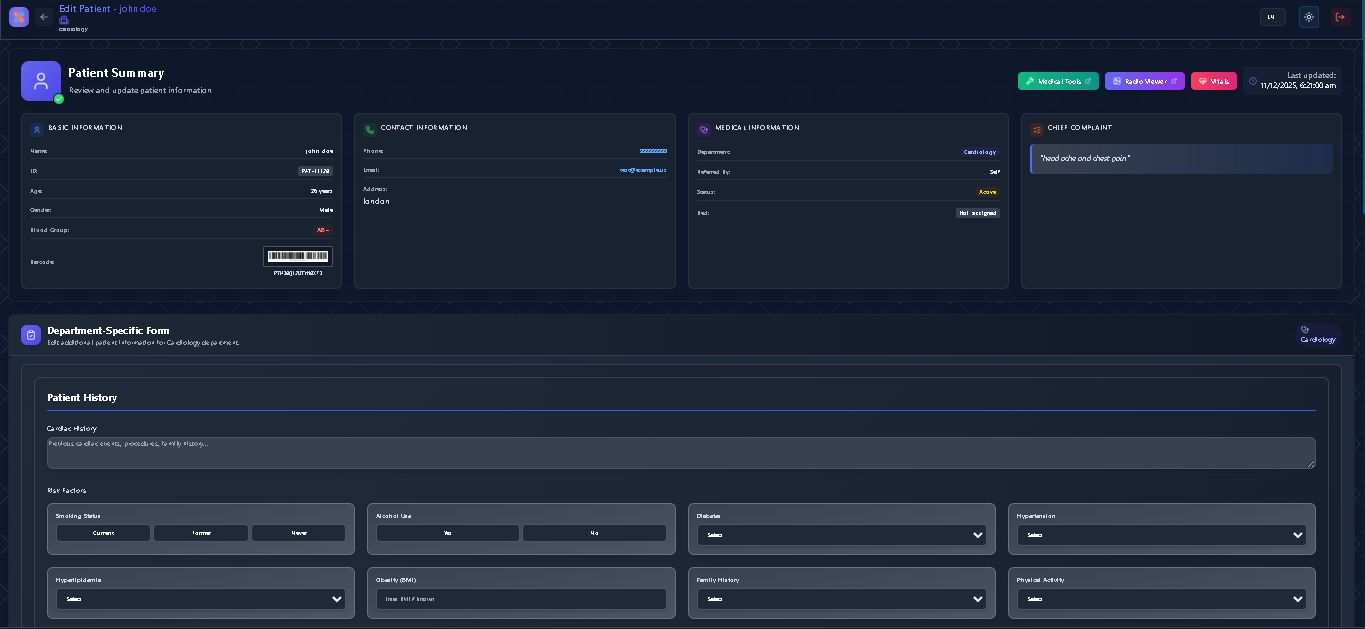Viewport: 1365px width, 629px height.
Task: Open the Vitals monitor
Action: pos(1213,81)
